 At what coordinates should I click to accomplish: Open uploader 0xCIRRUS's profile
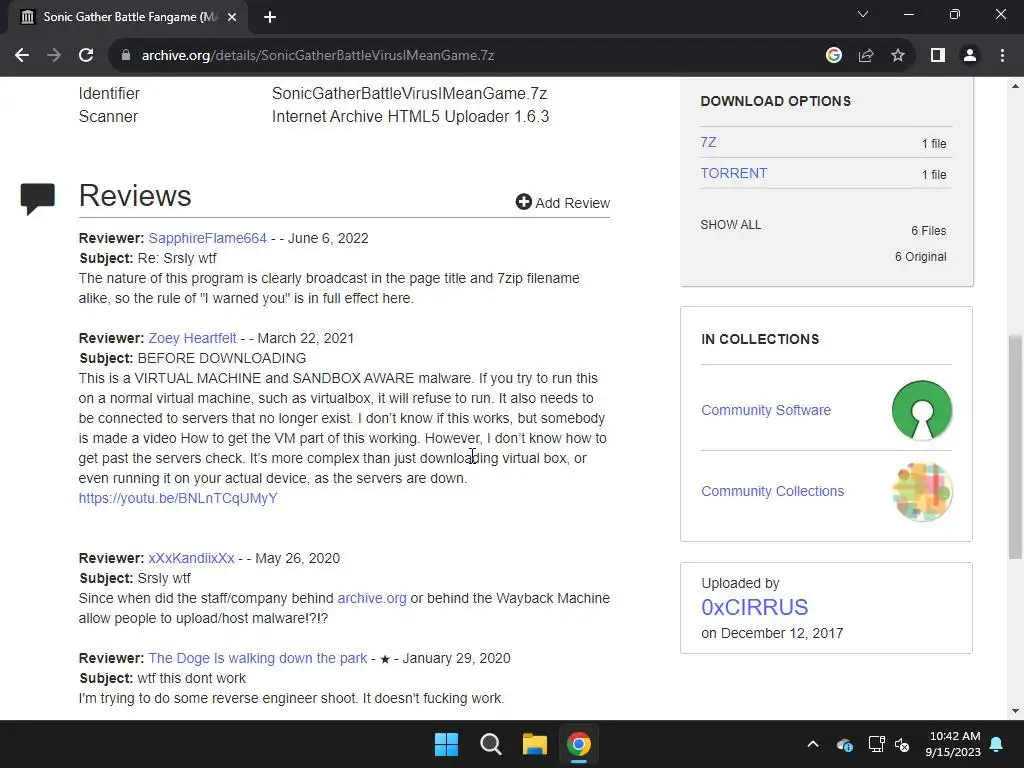754,607
